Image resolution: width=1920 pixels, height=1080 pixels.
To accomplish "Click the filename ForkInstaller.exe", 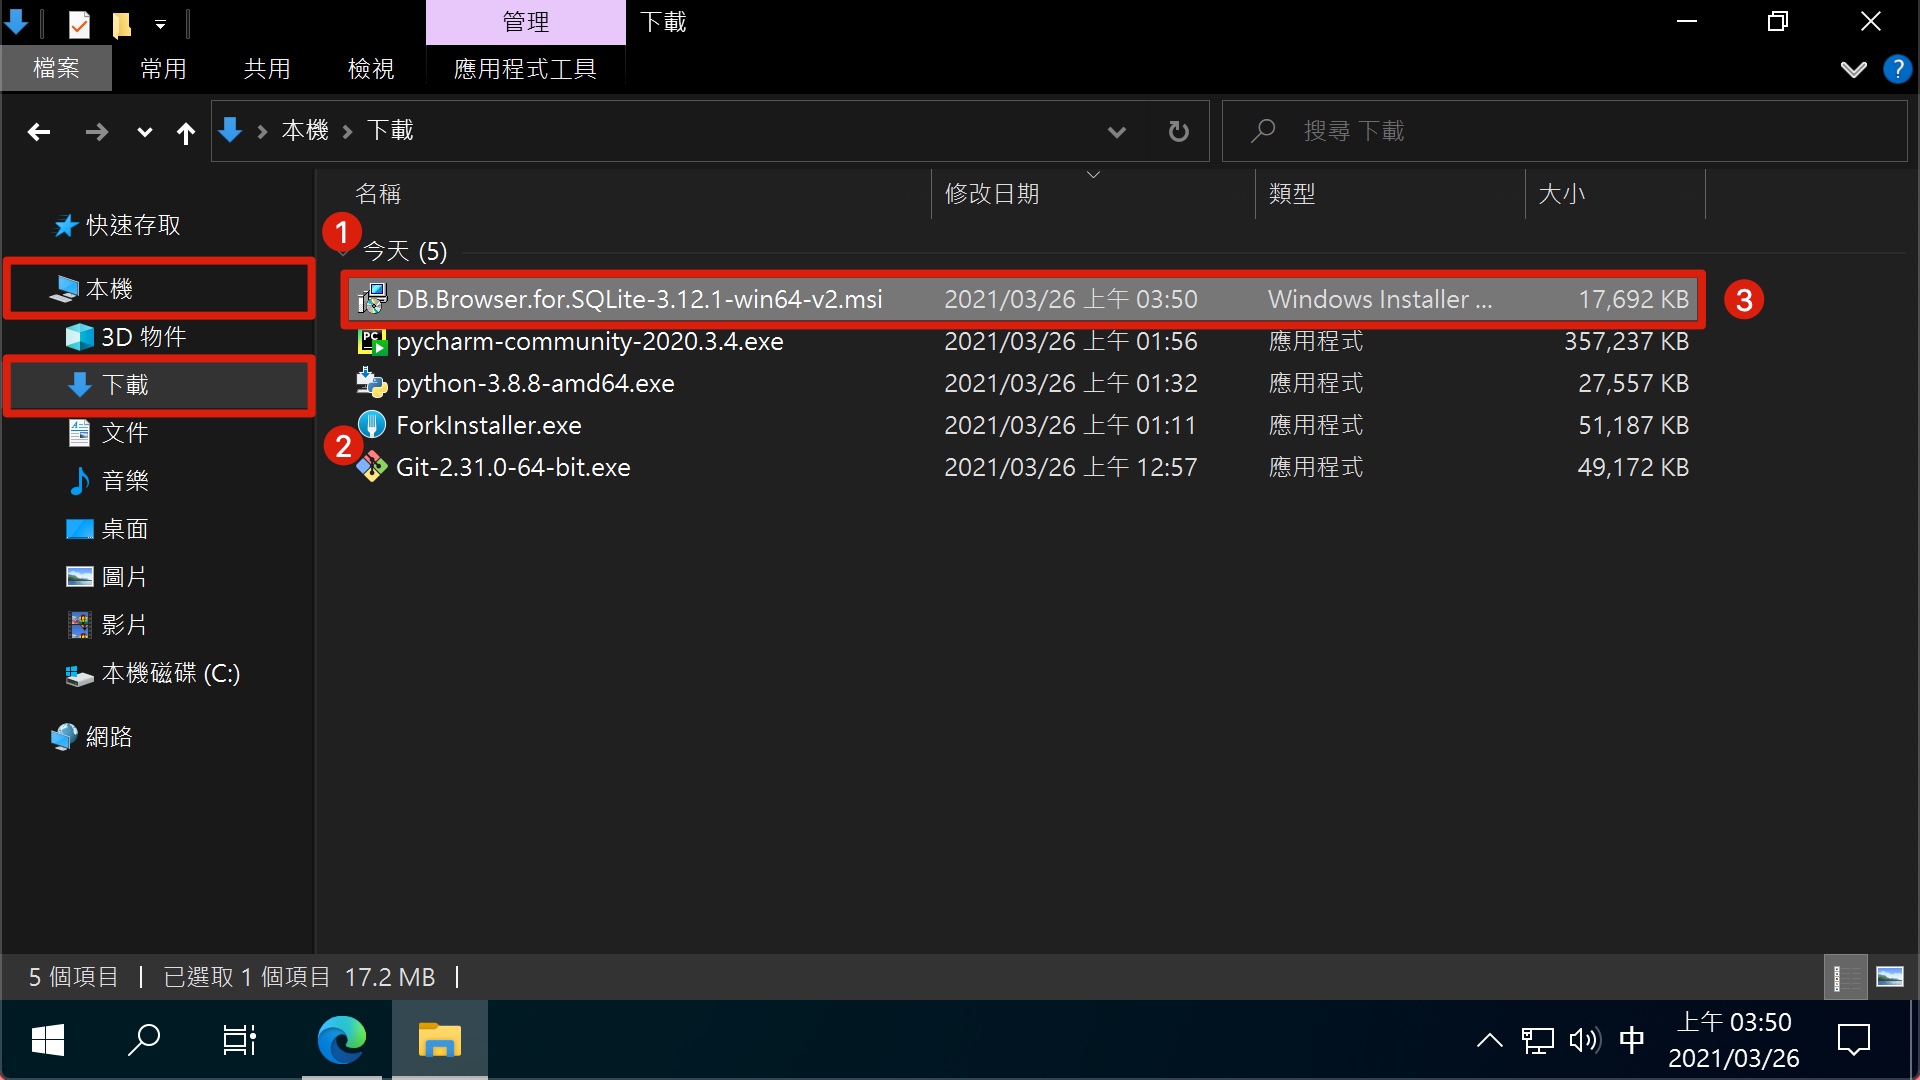I will (488, 425).
